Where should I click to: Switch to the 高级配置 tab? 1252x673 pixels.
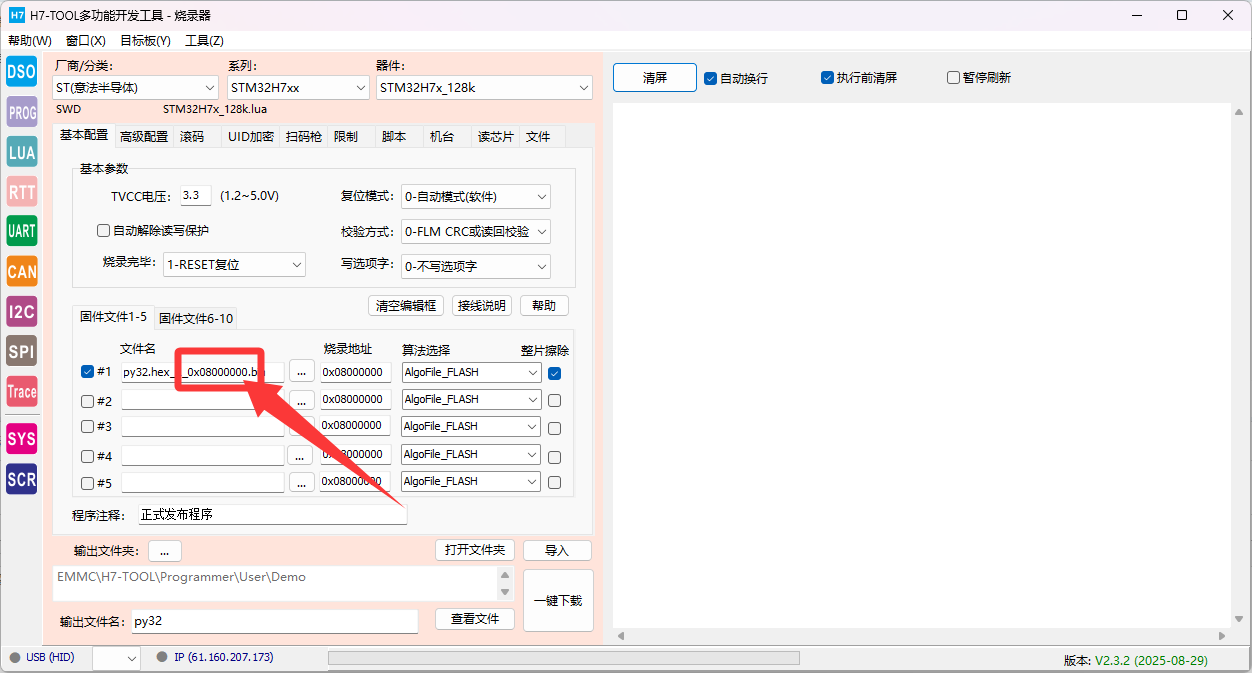tap(143, 137)
